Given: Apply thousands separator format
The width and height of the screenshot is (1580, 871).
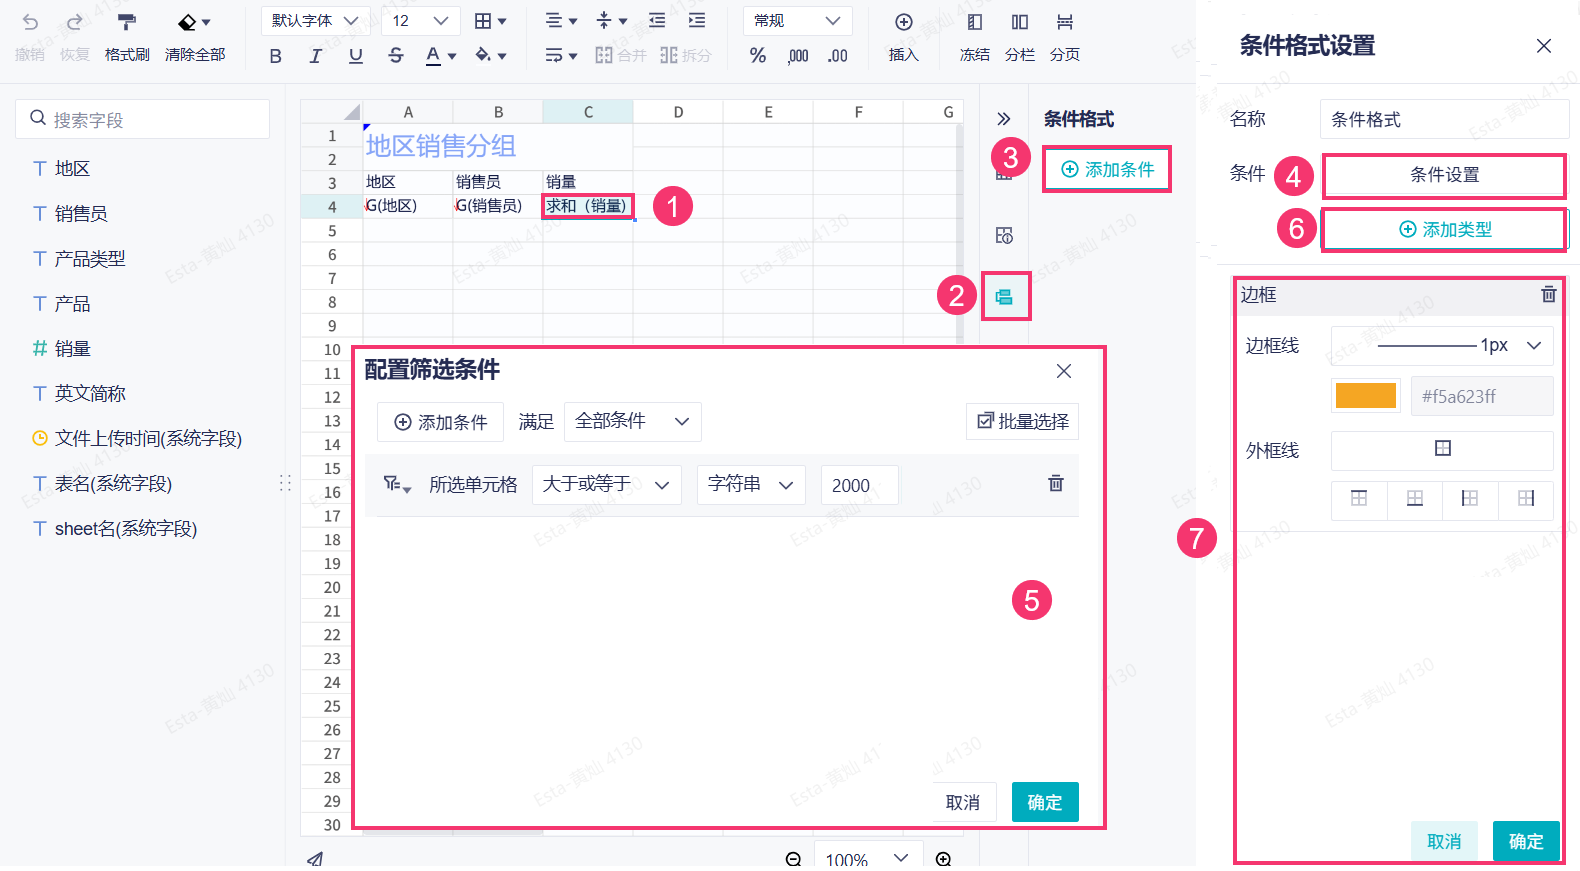Looking at the screenshot, I should click(x=798, y=56).
